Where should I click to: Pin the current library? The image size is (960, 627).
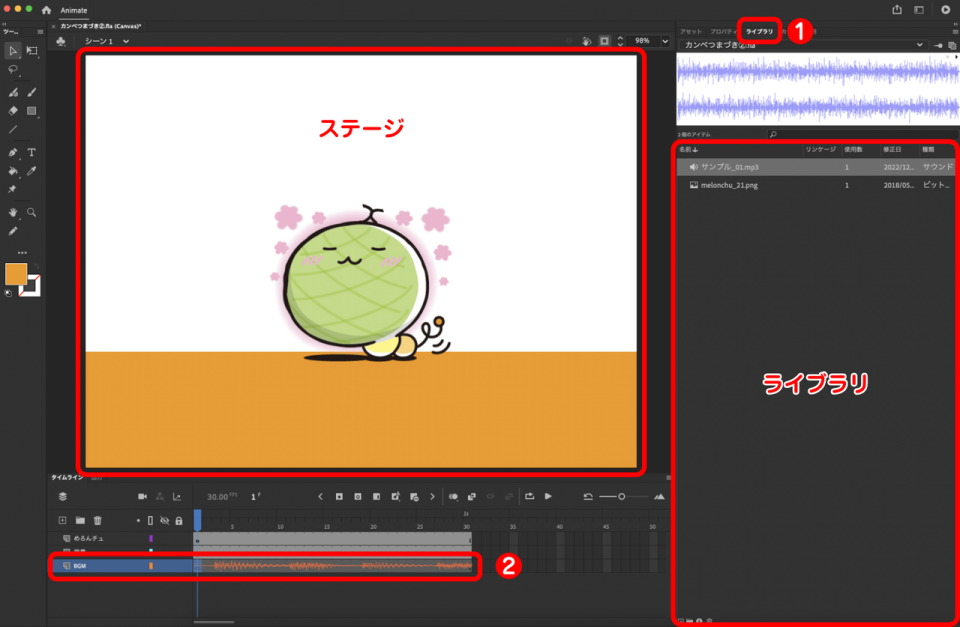point(938,45)
